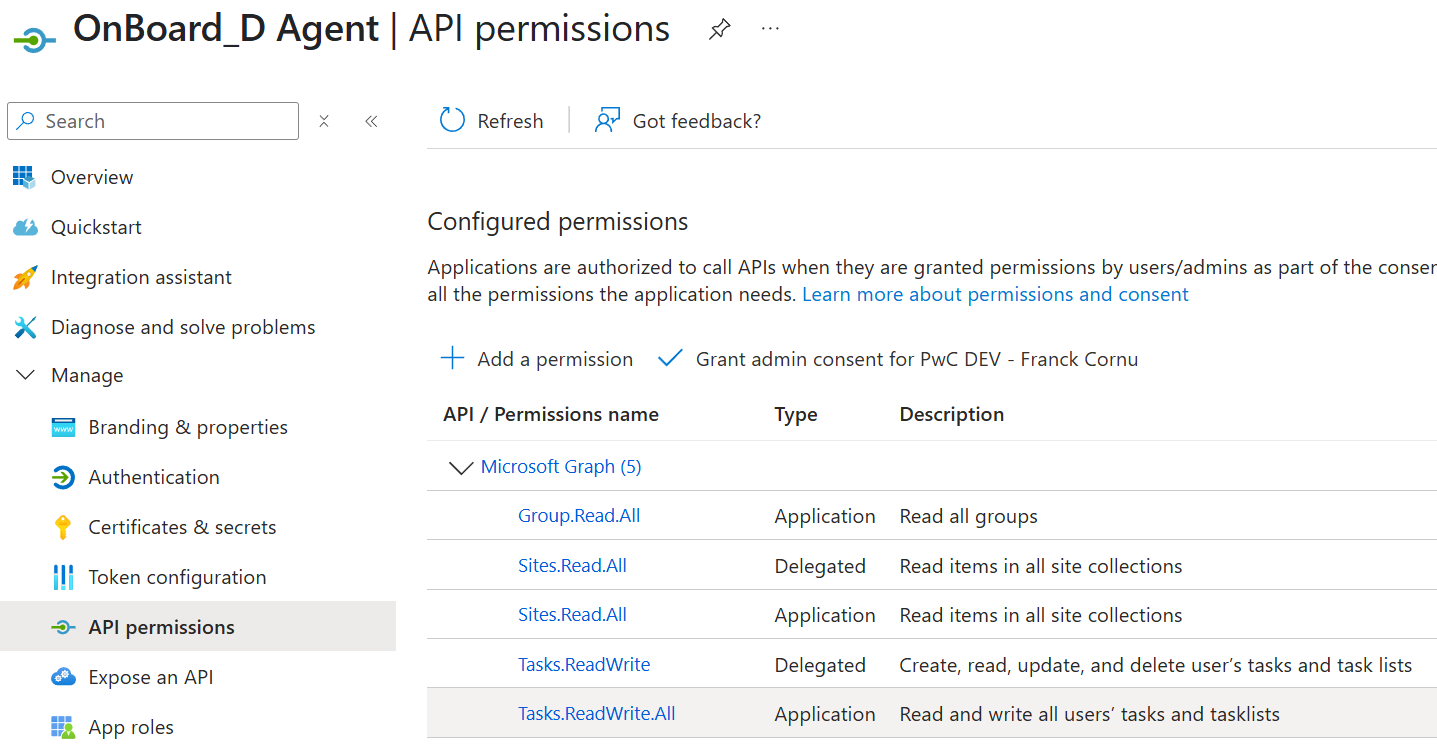Image resolution: width=1437 pixels, height=752 pixels.
Task: Click the Expose an API cloud icon
Action: point(63,677)
